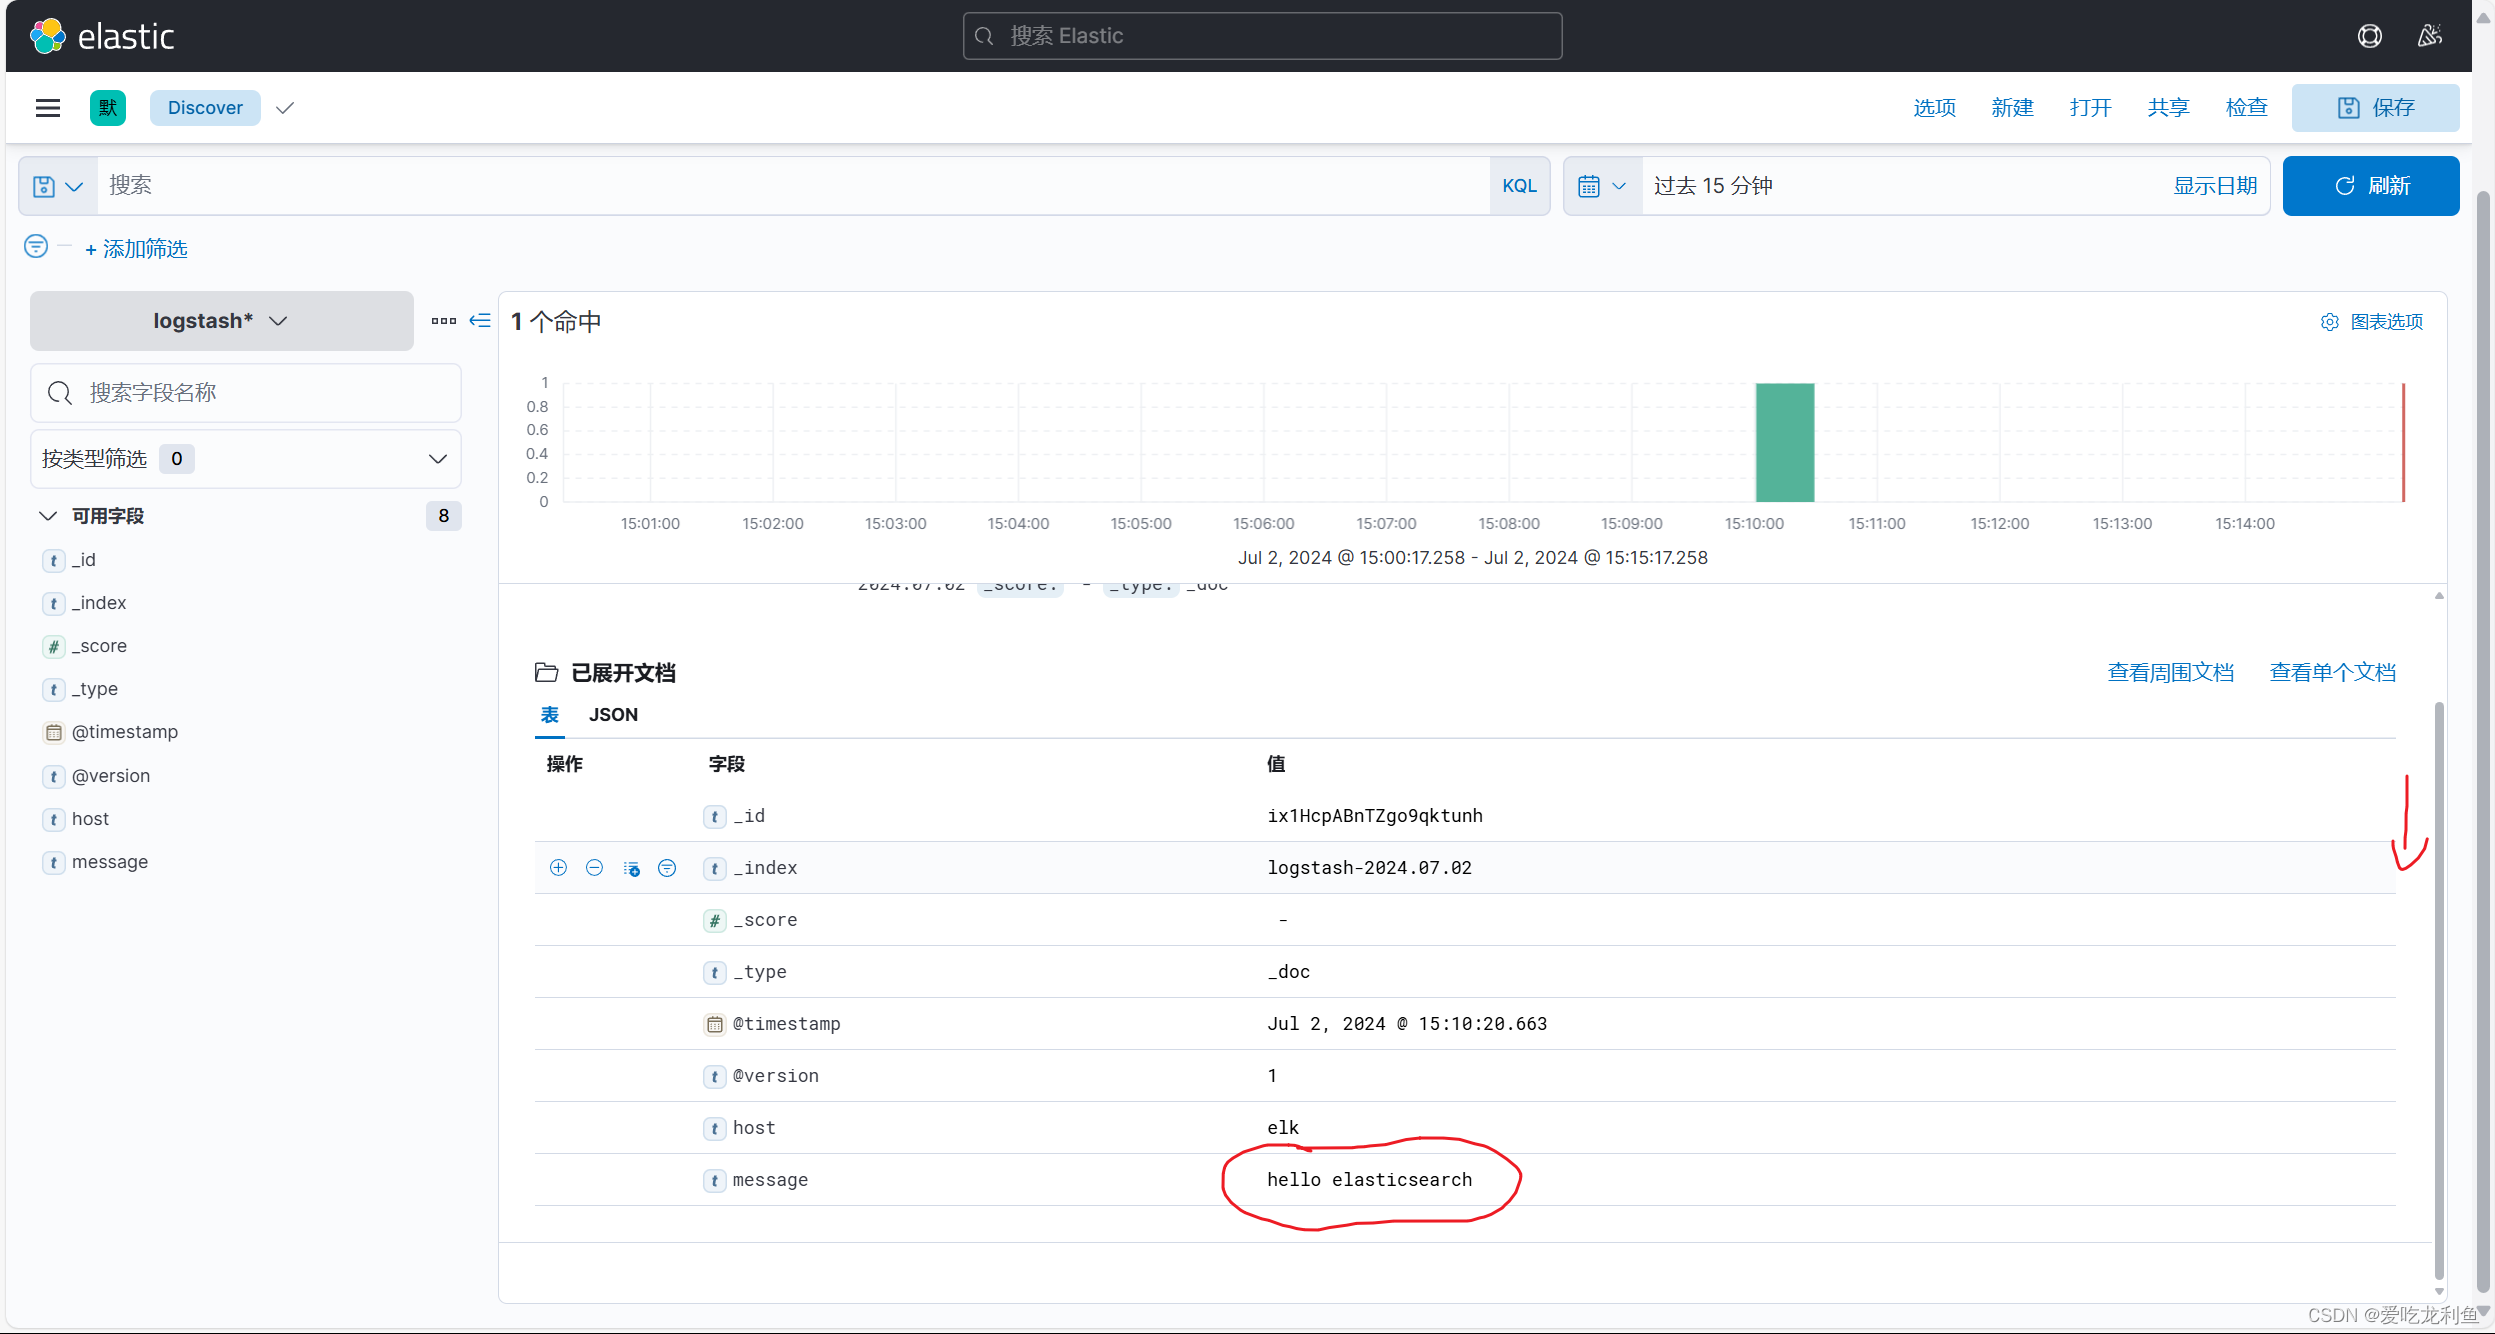Select the _type field in sidebar
This screenshot has width=2495, height=1334.
tap(95, 689)
